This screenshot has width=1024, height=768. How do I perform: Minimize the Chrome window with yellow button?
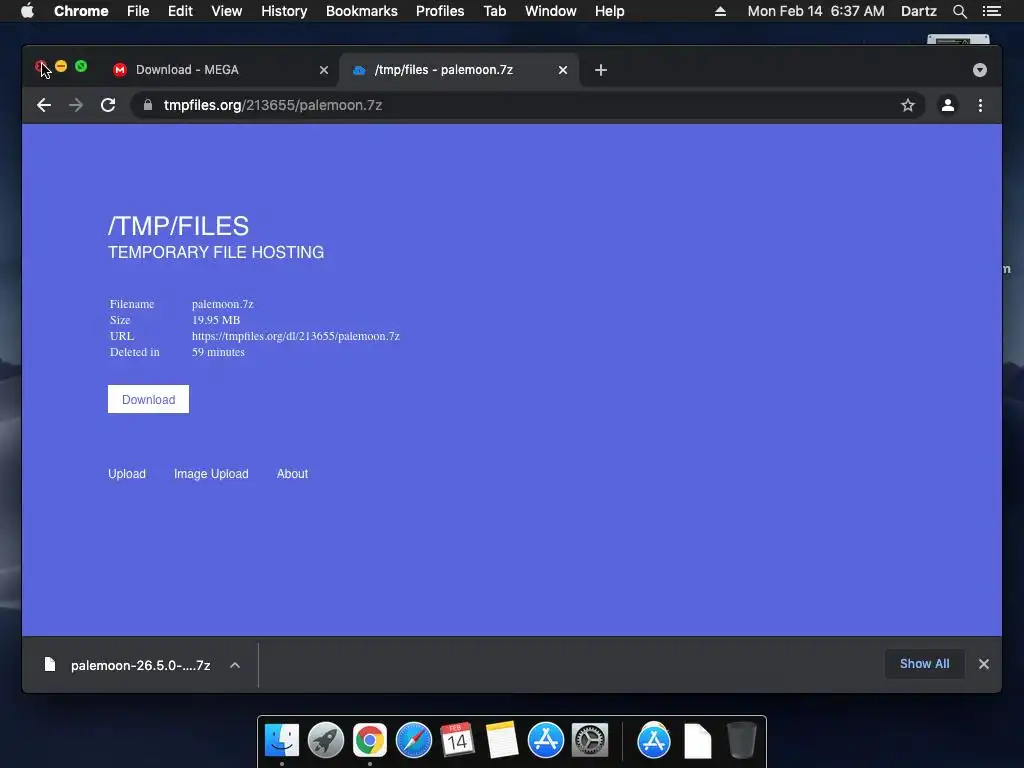tap(61, 66)
